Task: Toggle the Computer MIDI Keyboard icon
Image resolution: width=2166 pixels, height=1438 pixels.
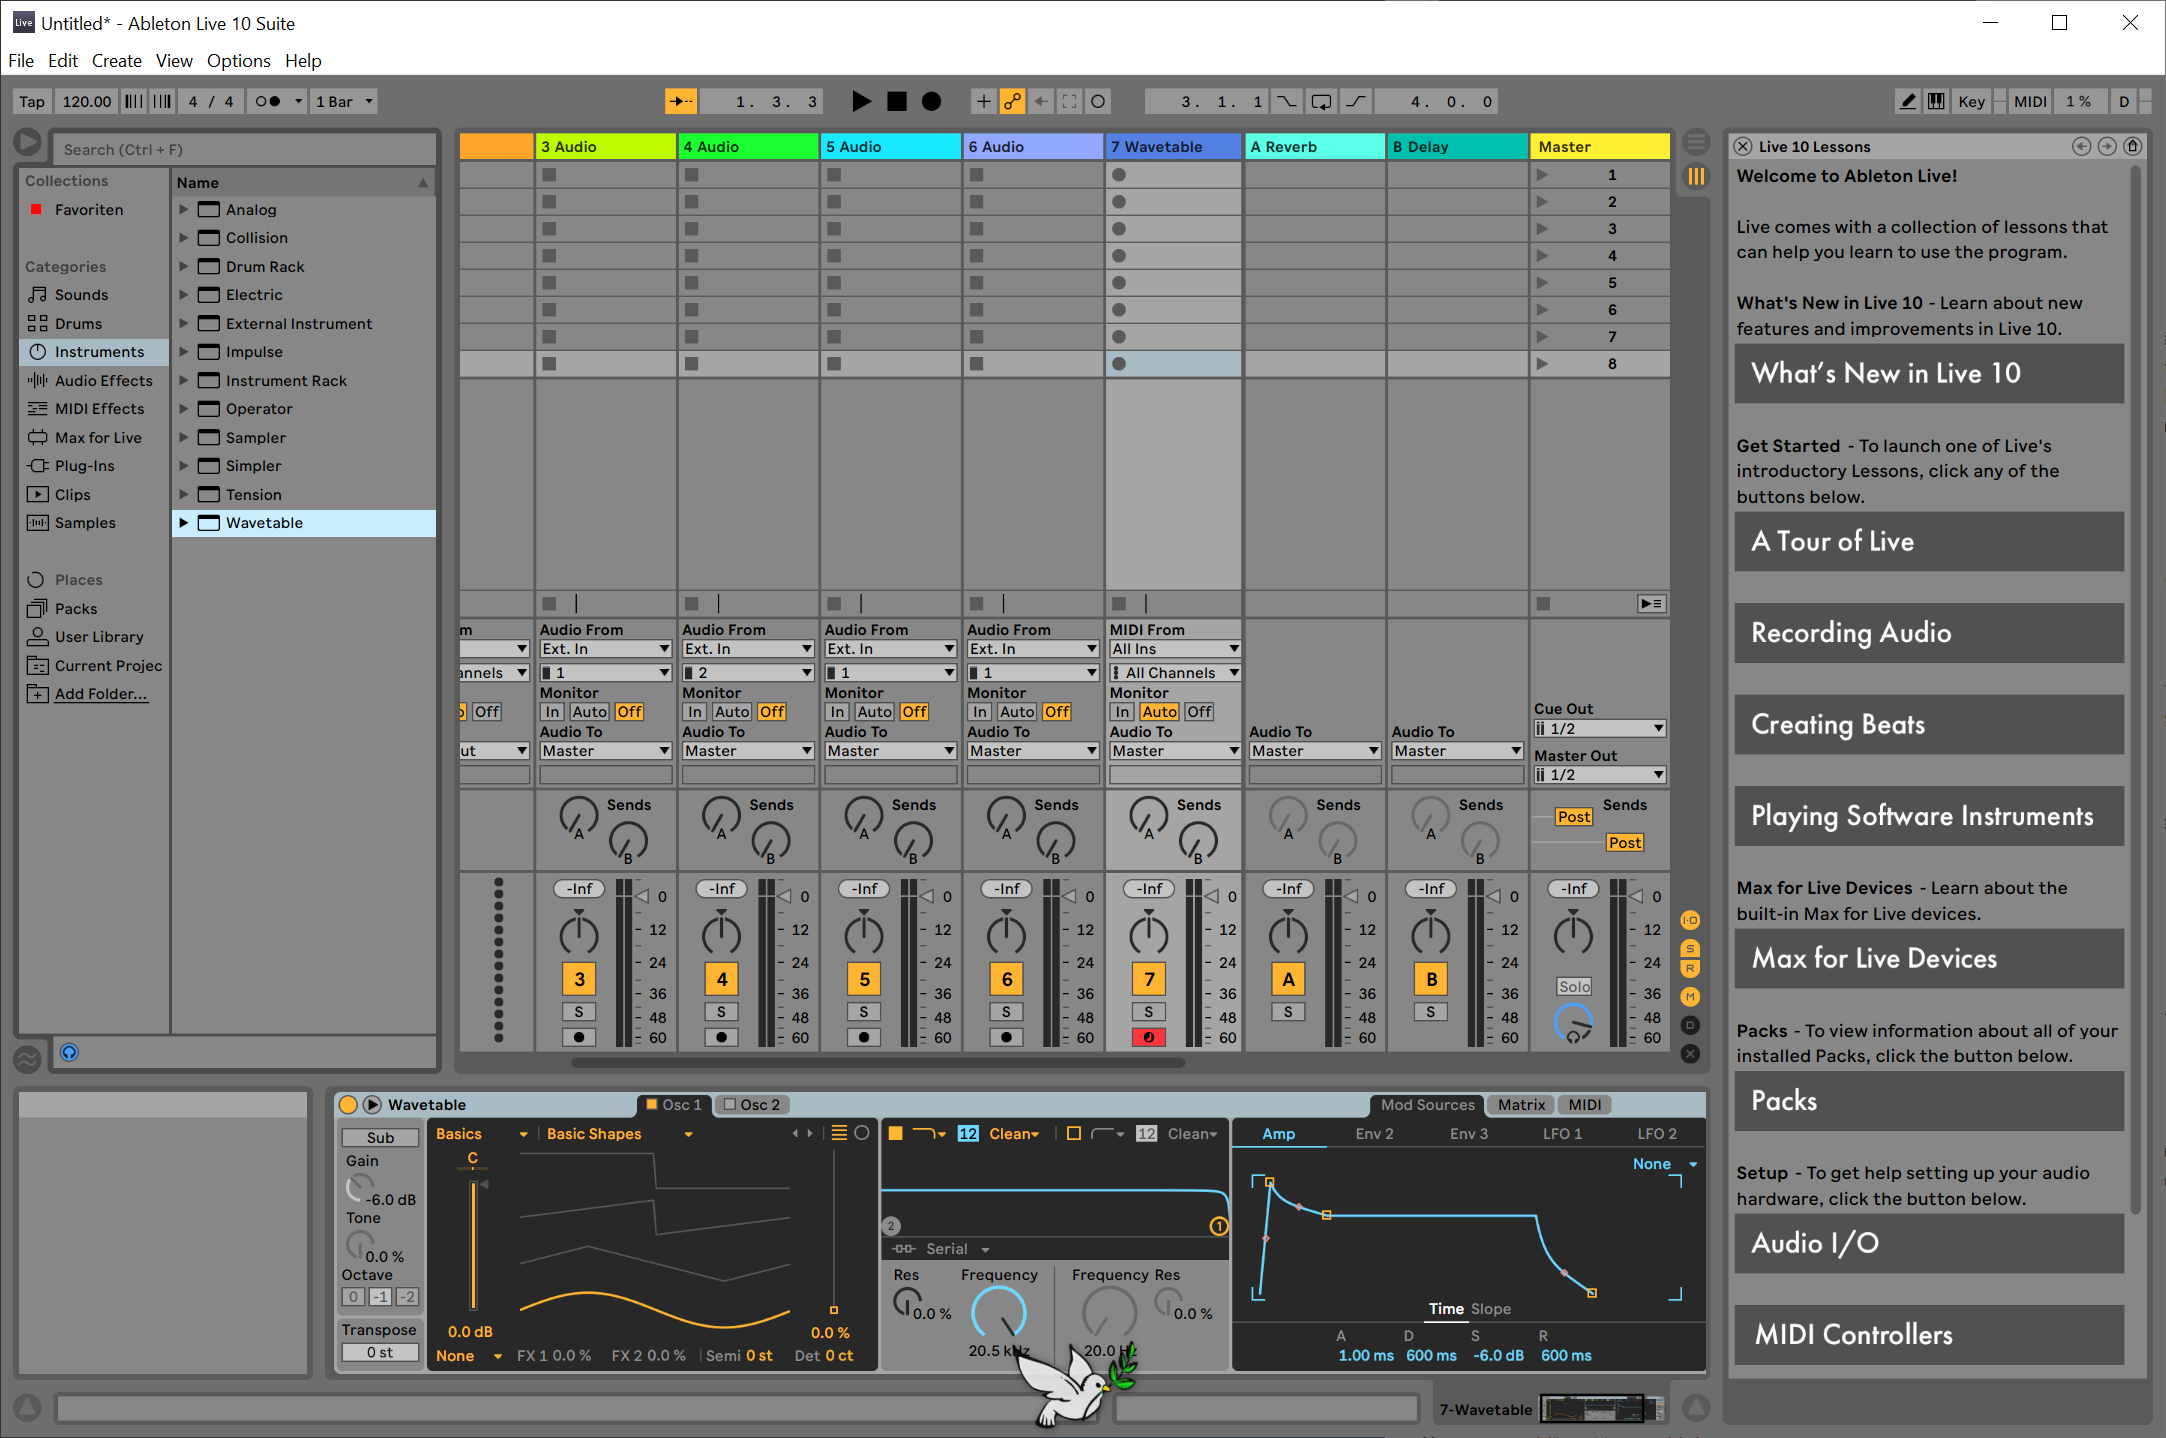Action: click(x=1937, y=102)
